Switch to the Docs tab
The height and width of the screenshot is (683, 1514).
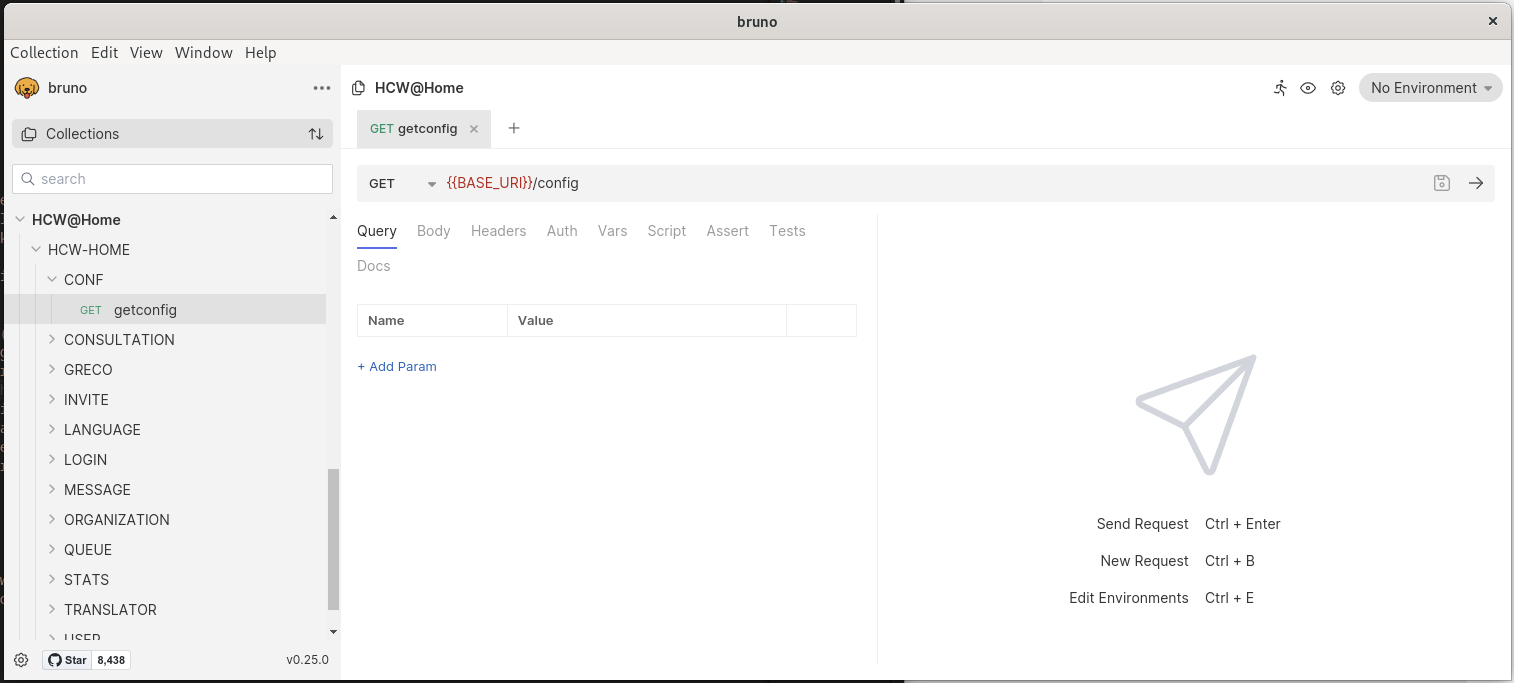[374, 266]
